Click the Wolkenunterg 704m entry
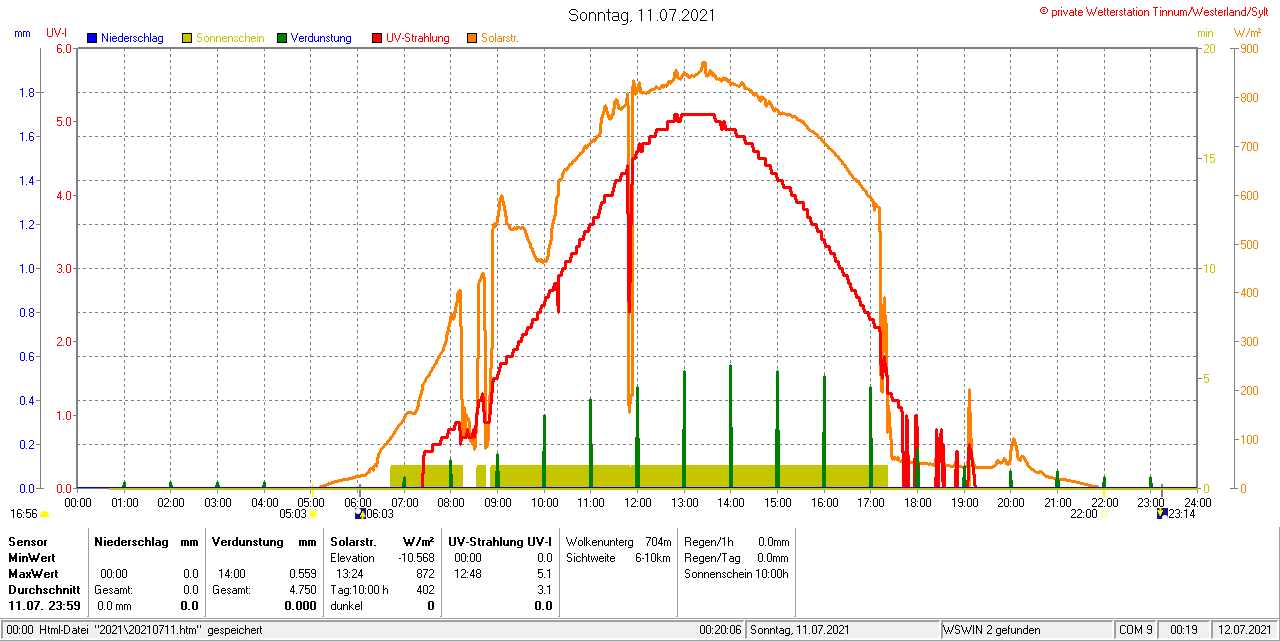 pyautogui.click(x=618, y=541)
